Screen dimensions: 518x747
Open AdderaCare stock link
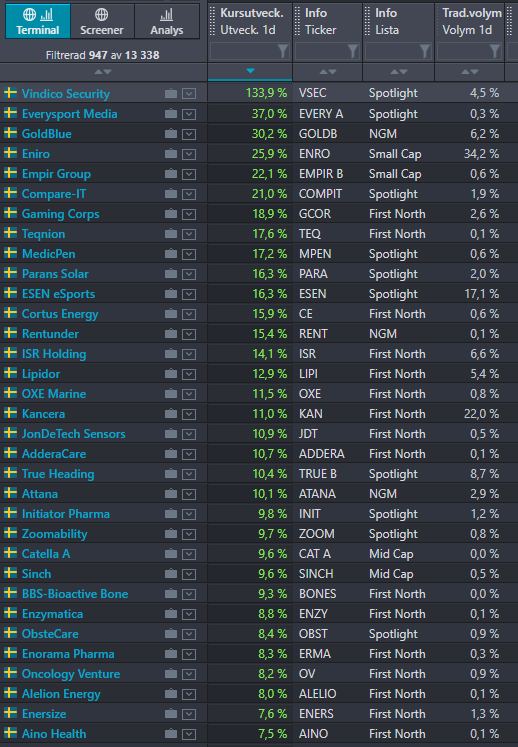point(54,454)
